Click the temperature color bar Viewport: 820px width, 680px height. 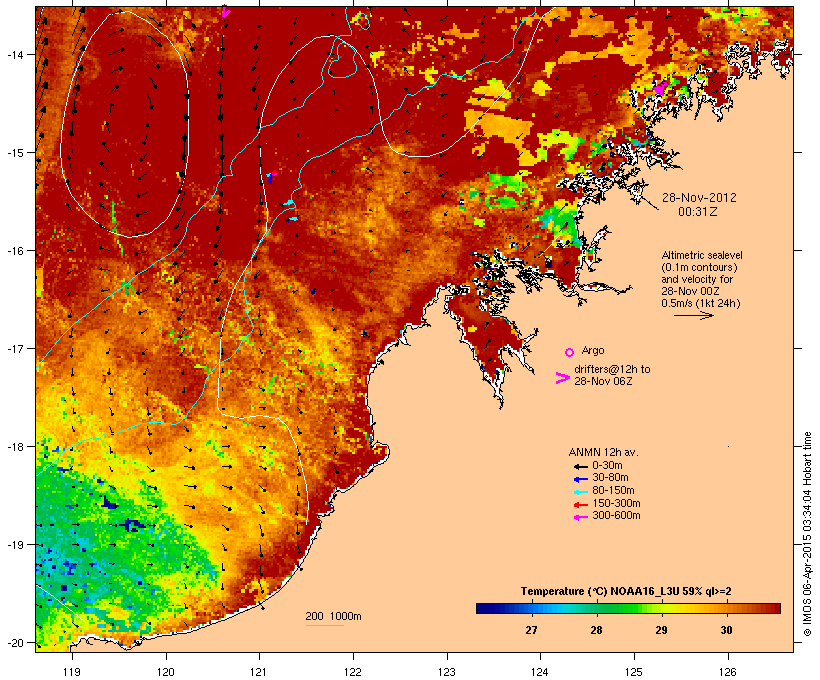click(628, 608)
